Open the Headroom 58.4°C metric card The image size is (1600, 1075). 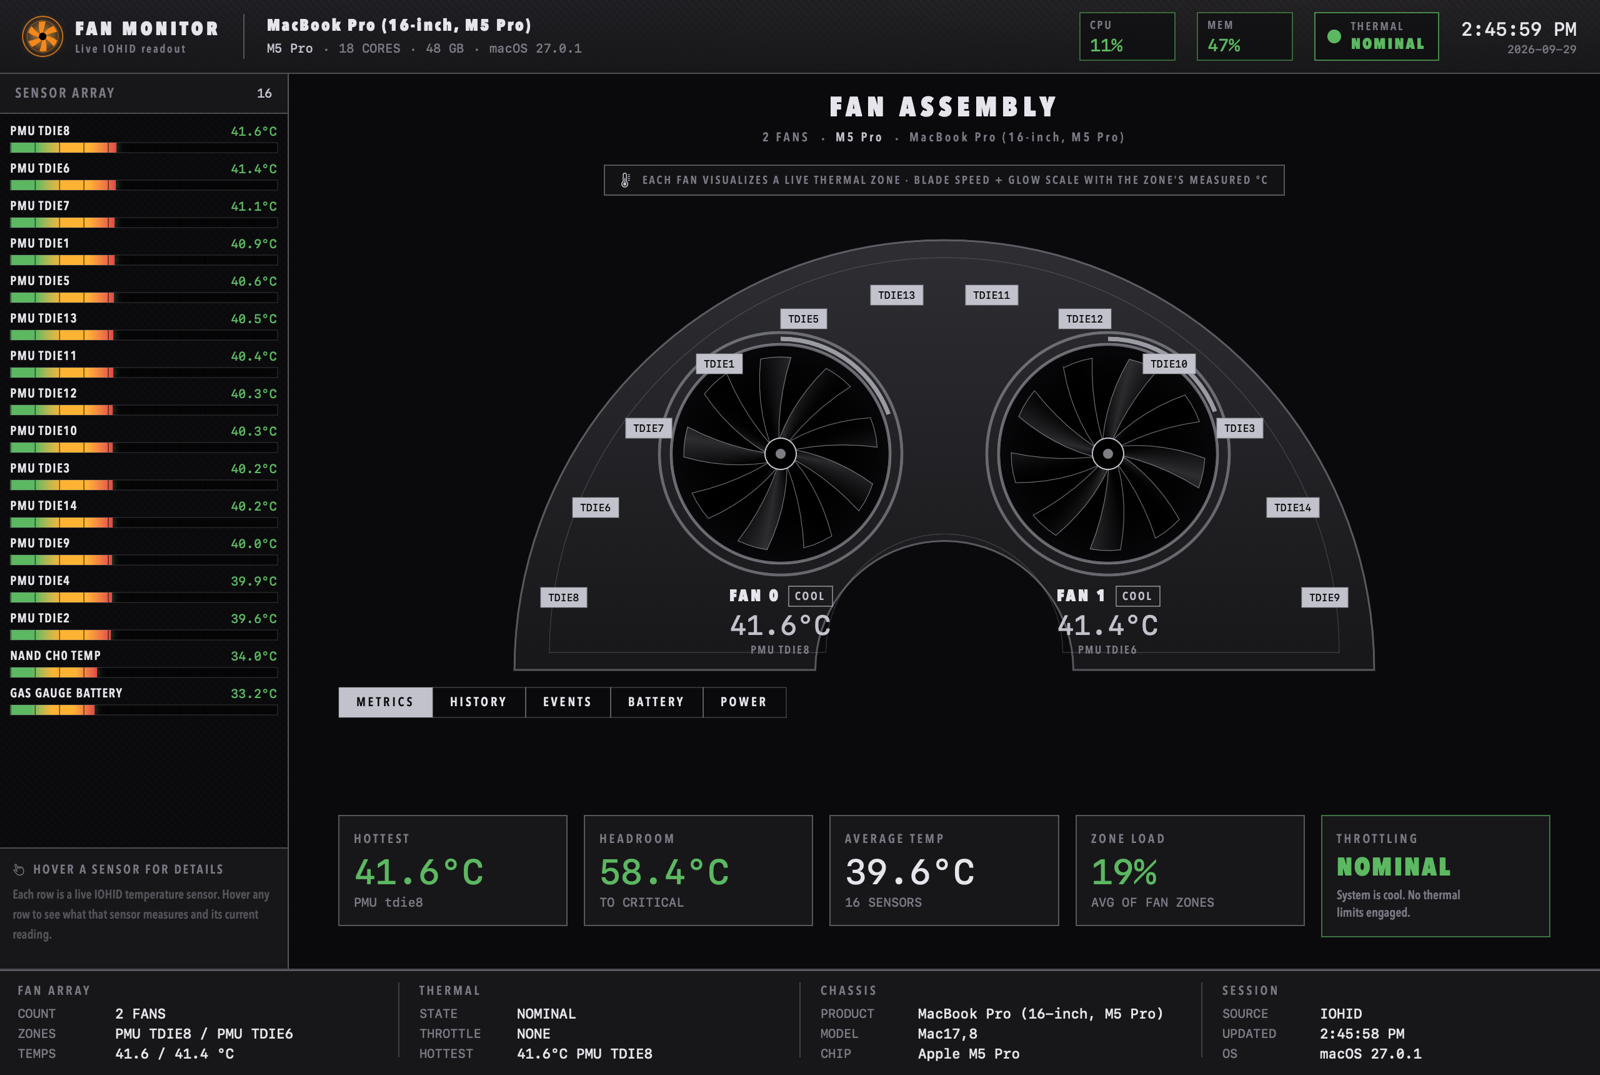pyautogui.click(x=698, y=870)
